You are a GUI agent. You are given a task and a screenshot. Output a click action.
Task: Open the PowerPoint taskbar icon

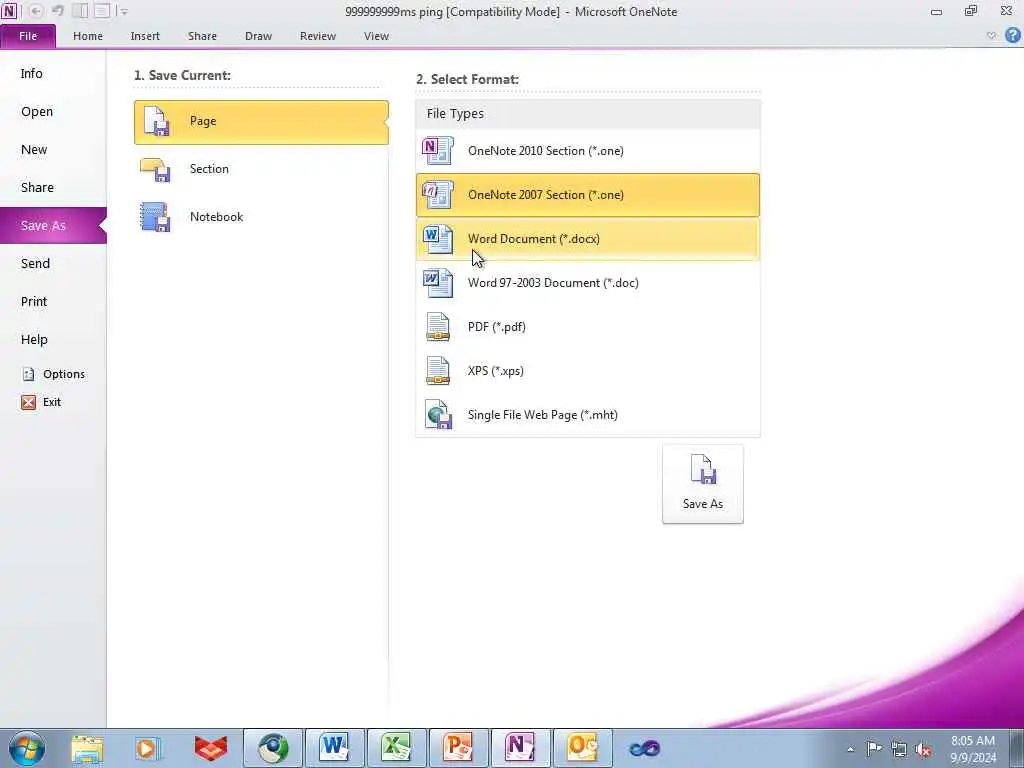pyautogui.click(x=457, y=748)
